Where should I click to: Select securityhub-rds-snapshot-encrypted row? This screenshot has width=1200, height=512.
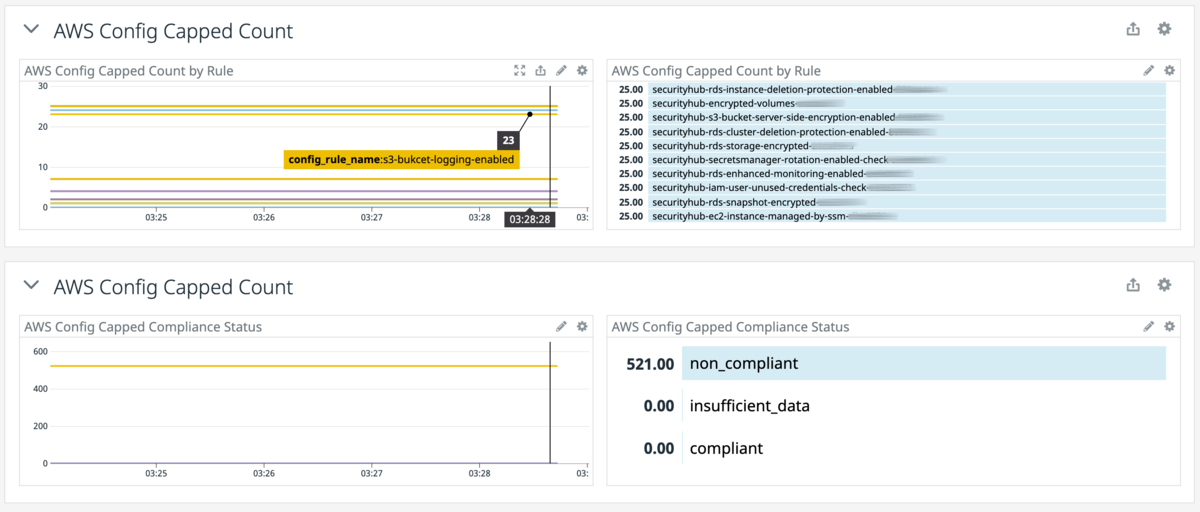coord(890,201)
